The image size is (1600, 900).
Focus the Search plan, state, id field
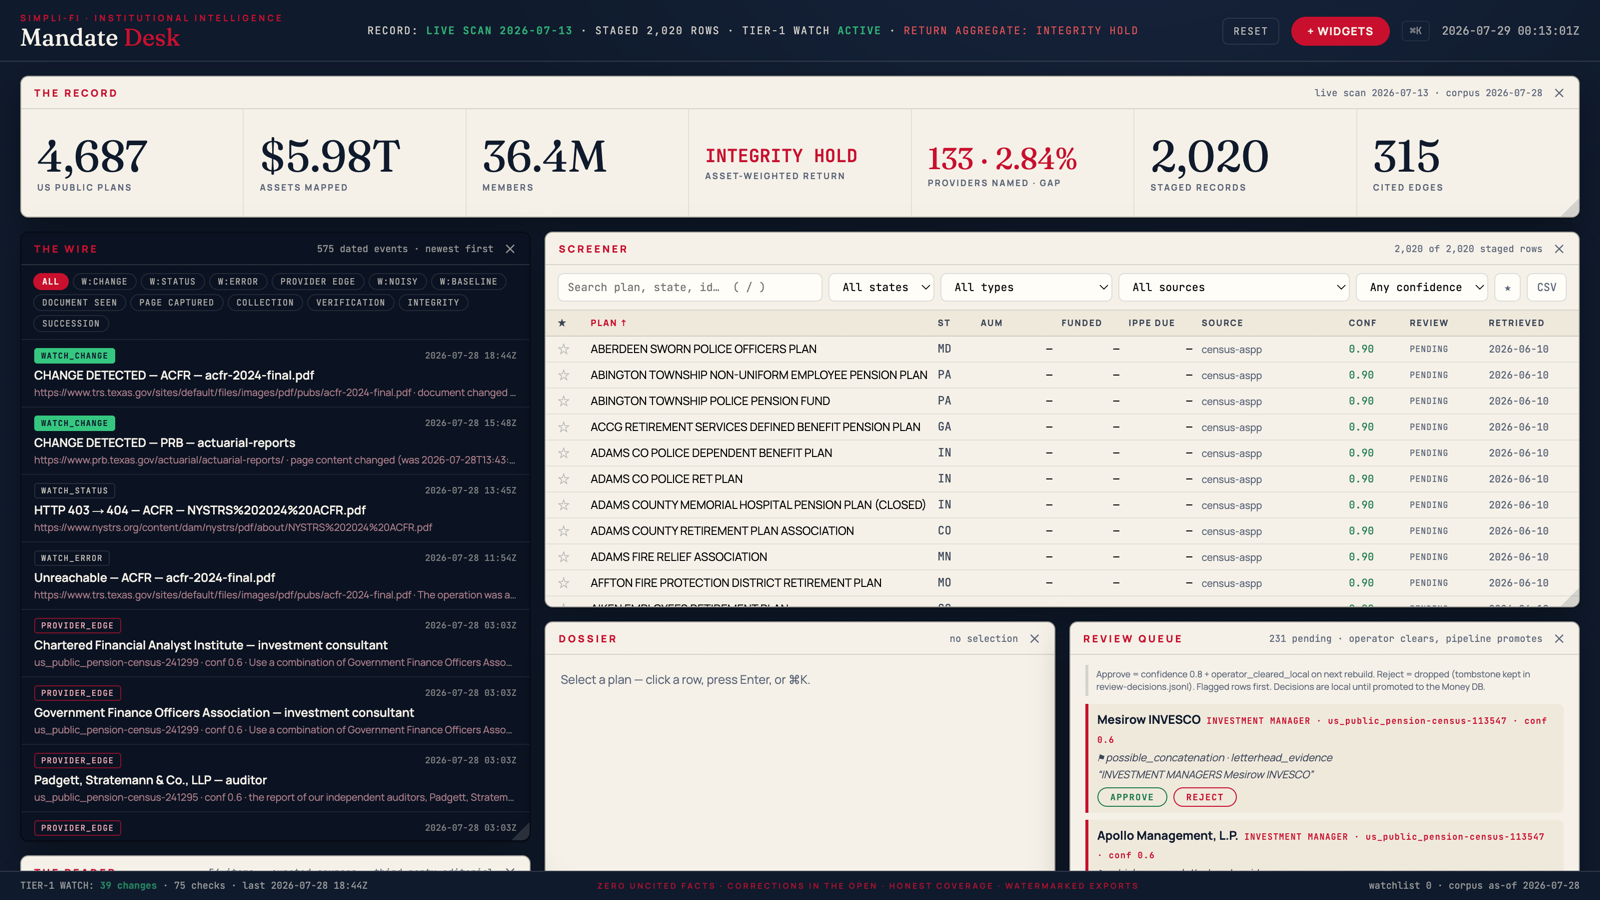(x=690, y=287)
